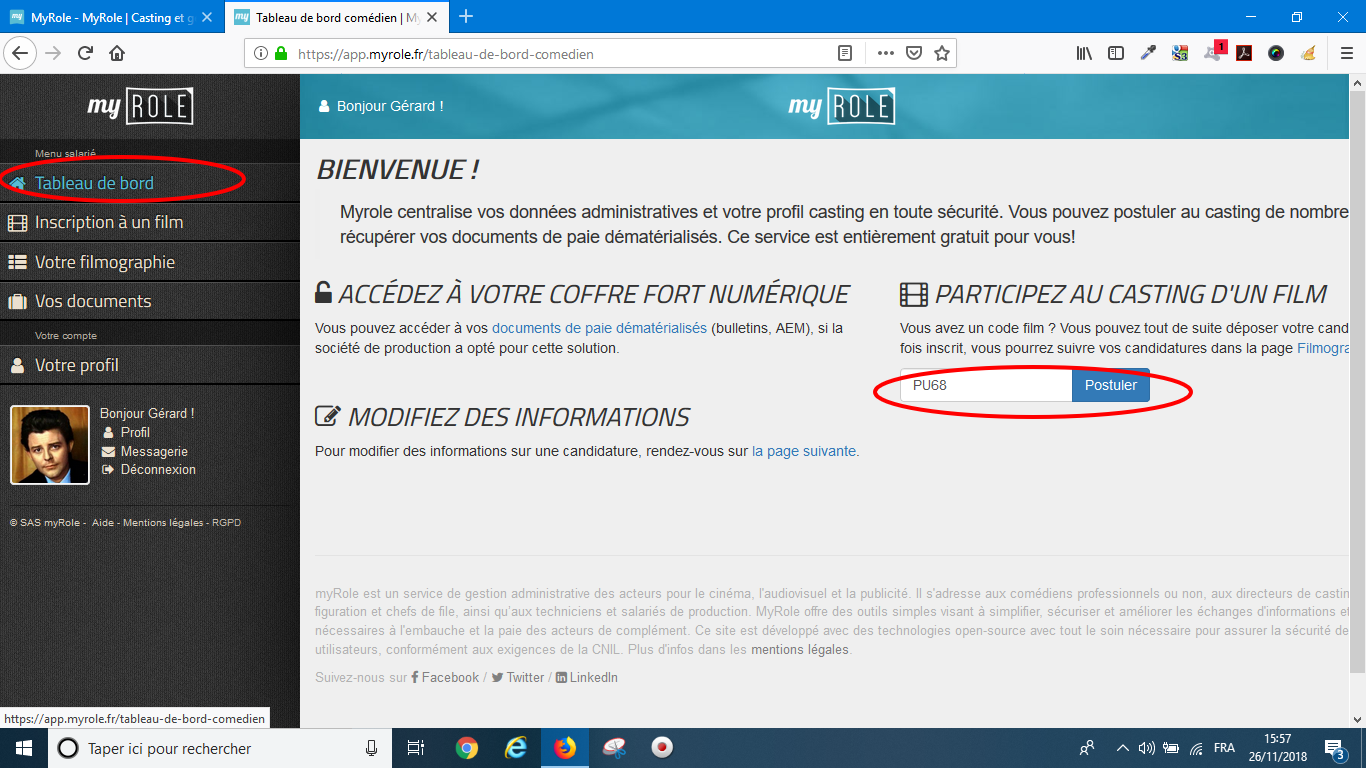This screenshot has height=768, width=1366.
Task: Open the Windows Start menu
Action: pos(24,748)
